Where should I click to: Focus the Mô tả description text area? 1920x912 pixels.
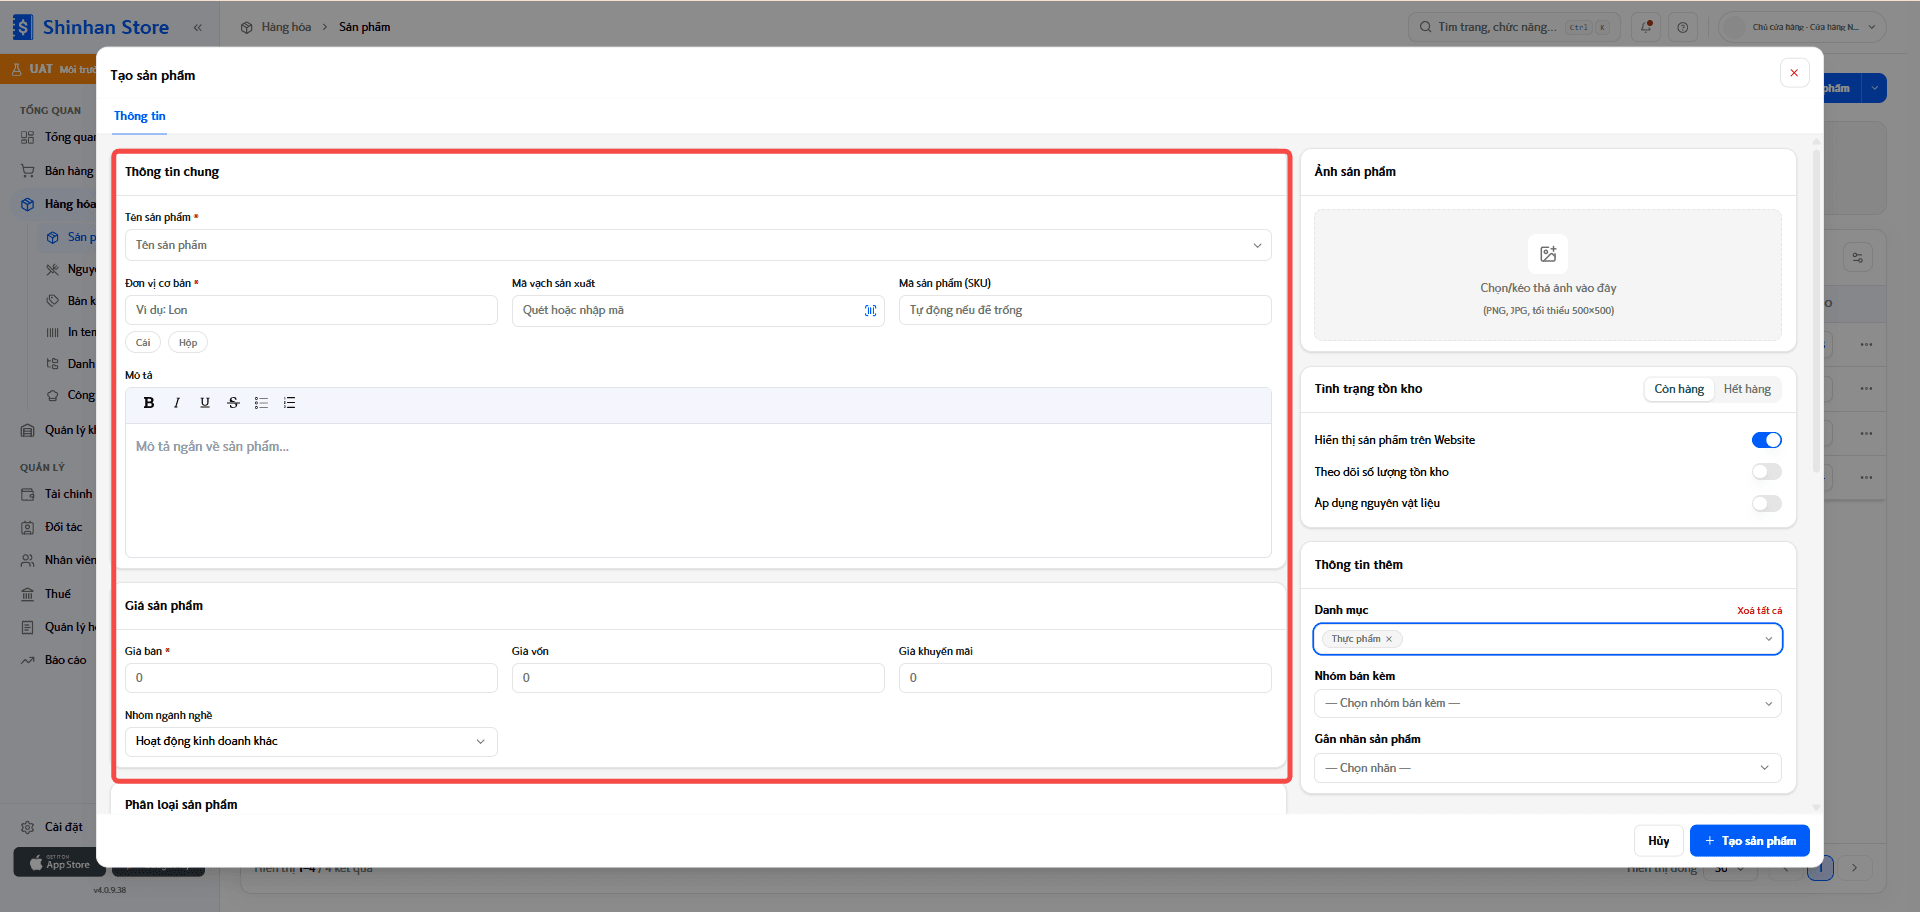point(698,490)
